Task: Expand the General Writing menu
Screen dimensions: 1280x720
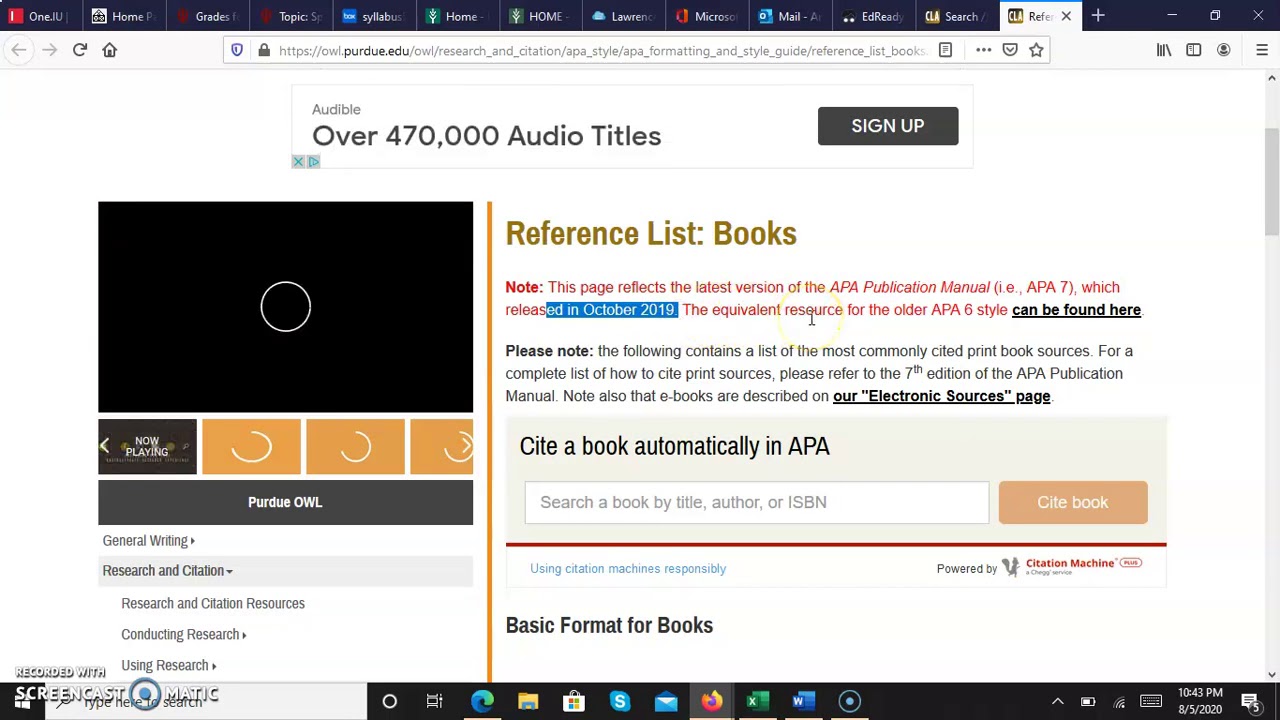Action: 148,541
